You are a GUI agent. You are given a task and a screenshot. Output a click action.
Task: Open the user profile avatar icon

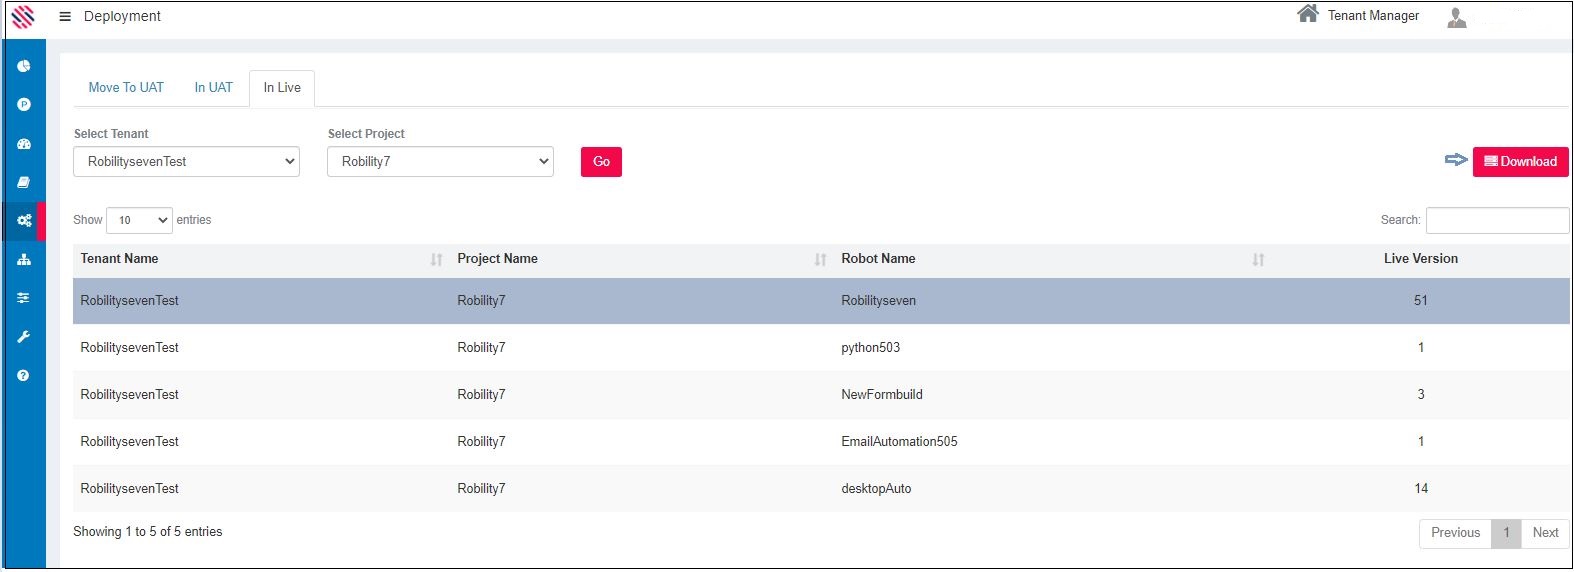(1457, 17)
